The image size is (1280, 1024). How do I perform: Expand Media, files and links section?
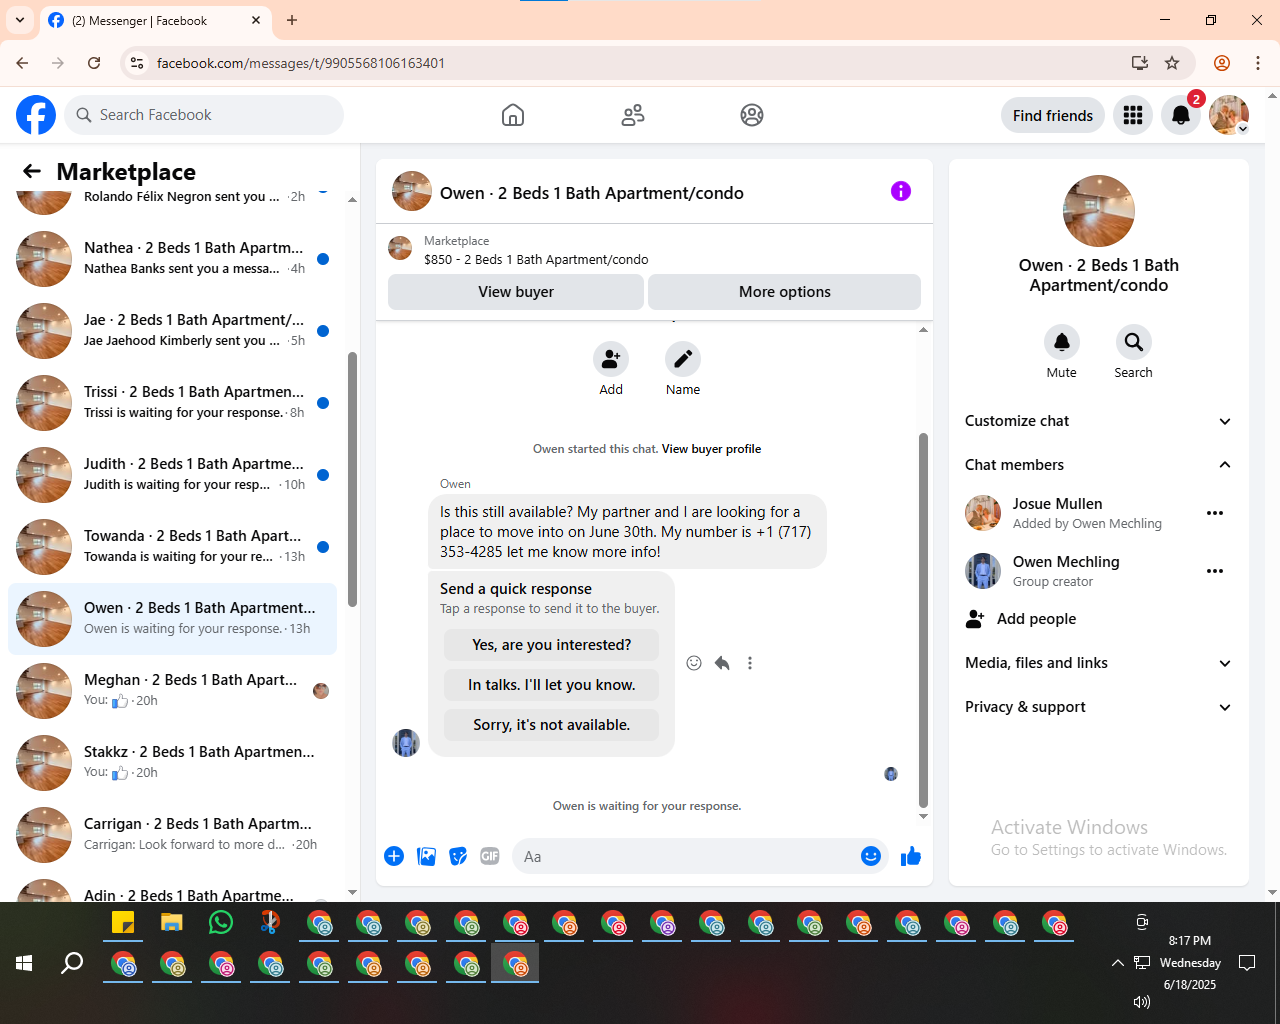pyautogui.click(x=1099, y=663)
